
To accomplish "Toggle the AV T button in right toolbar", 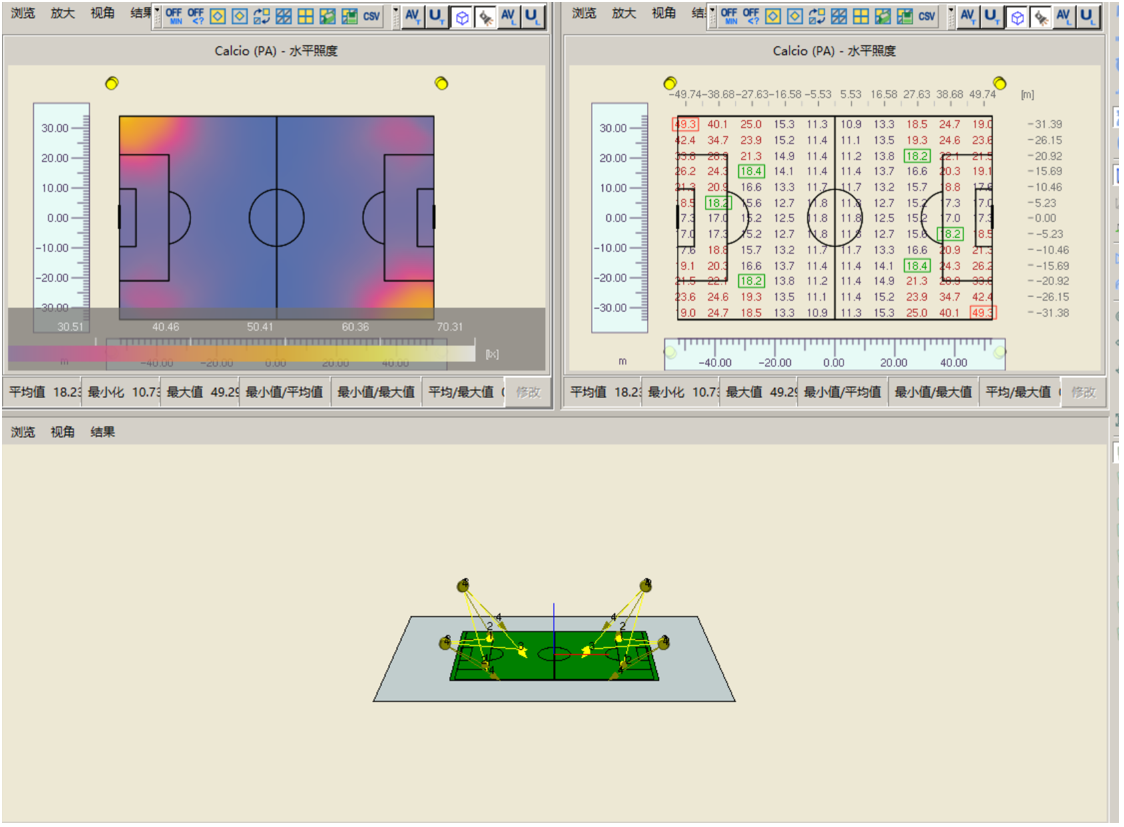I will coord(968,17).
